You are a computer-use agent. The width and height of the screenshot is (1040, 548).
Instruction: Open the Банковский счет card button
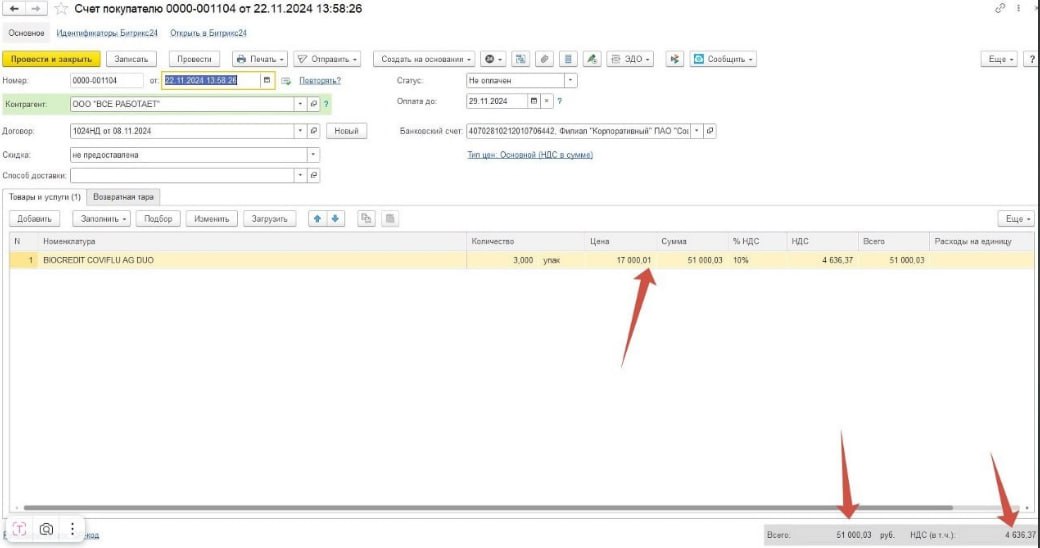coord(710,131)
